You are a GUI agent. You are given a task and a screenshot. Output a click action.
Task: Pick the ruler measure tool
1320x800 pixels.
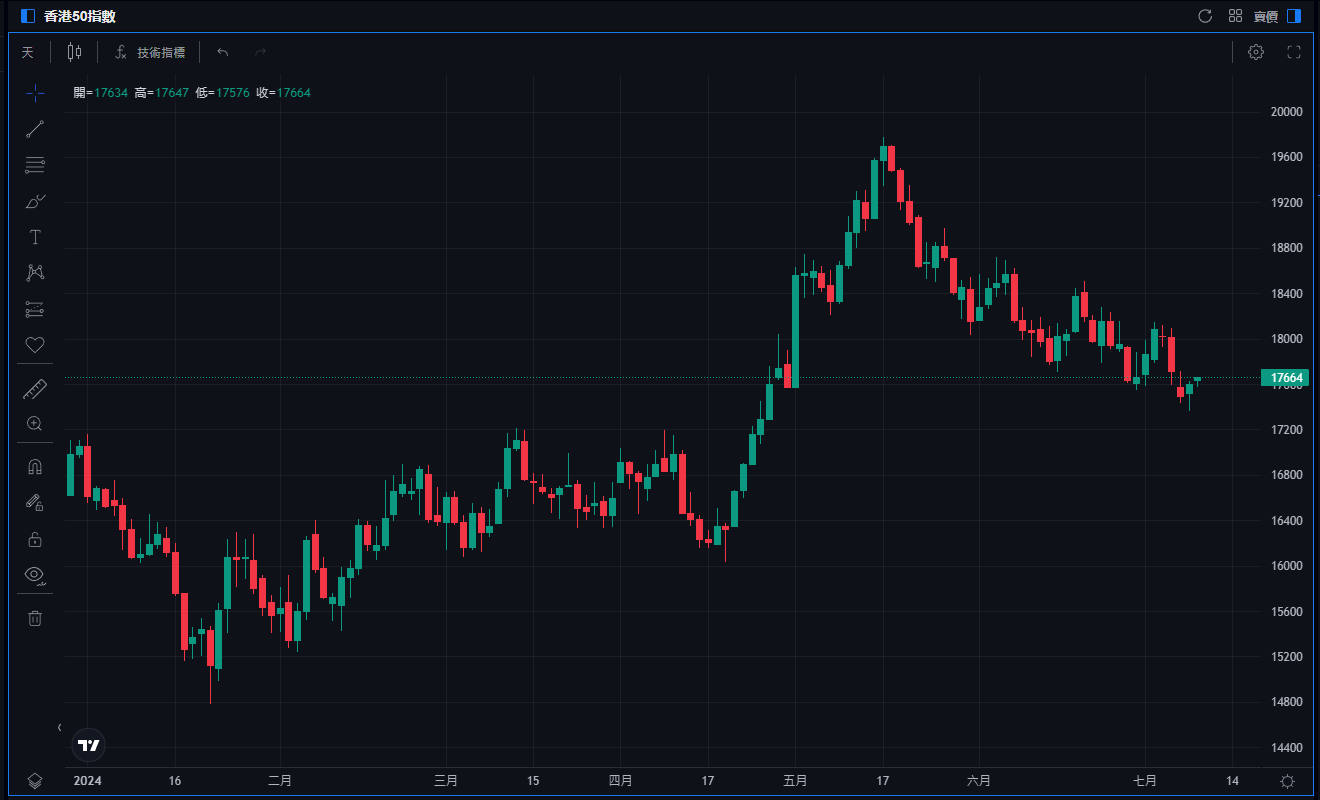point(35,388)
